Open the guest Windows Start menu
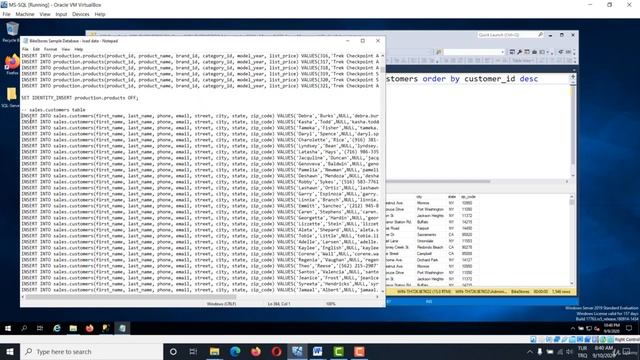Screen dimensions: 640x360 [8, 328]
